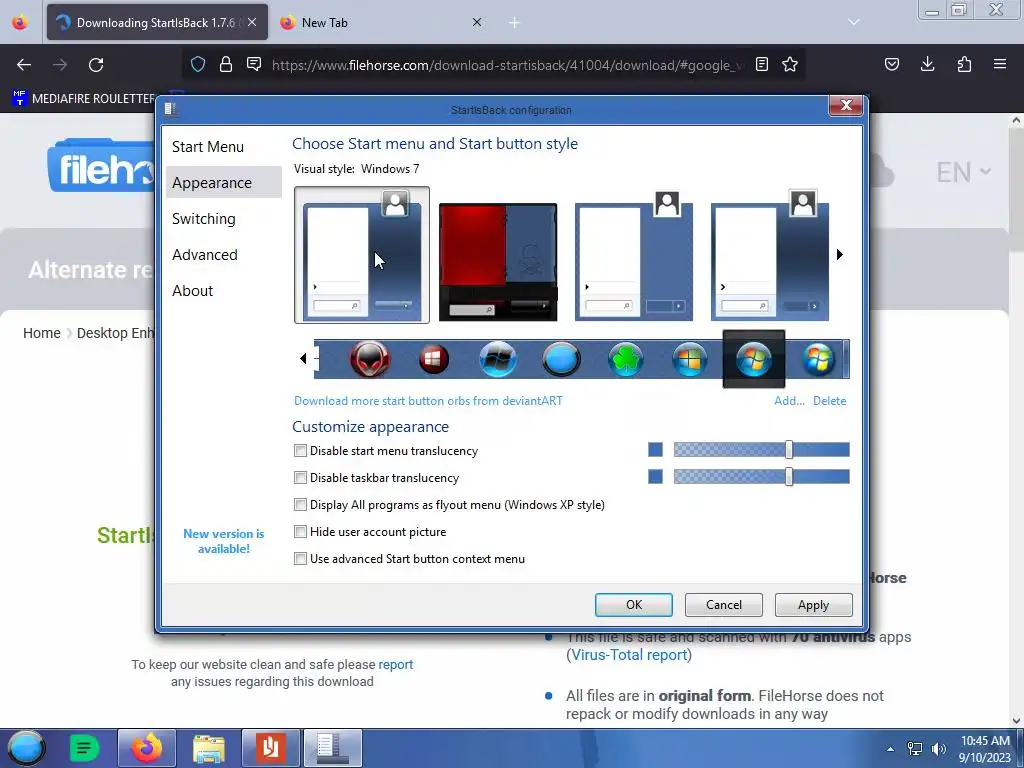Select the glossy Windows 7 orb beside the clover
Viewport: 1024px width, 768px height.
click(690, 359)
